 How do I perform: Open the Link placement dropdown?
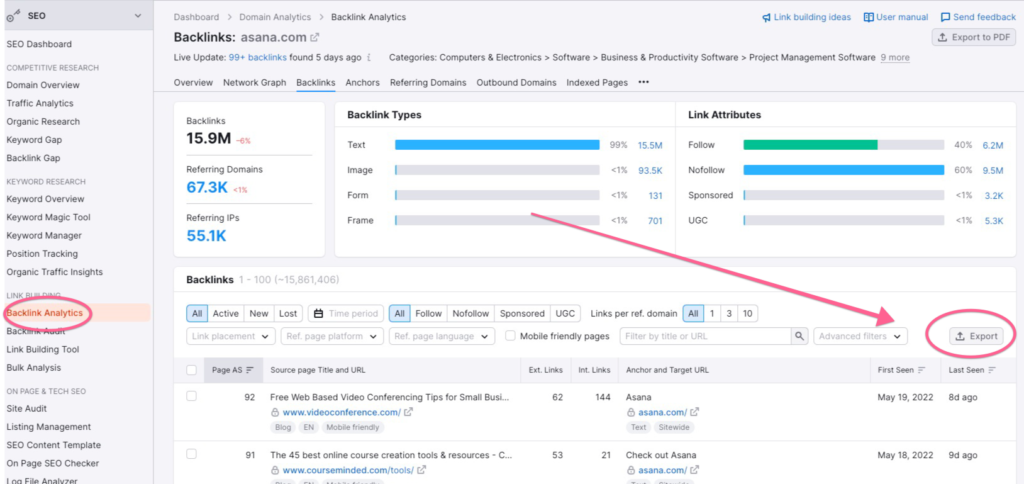click(231, 336)
